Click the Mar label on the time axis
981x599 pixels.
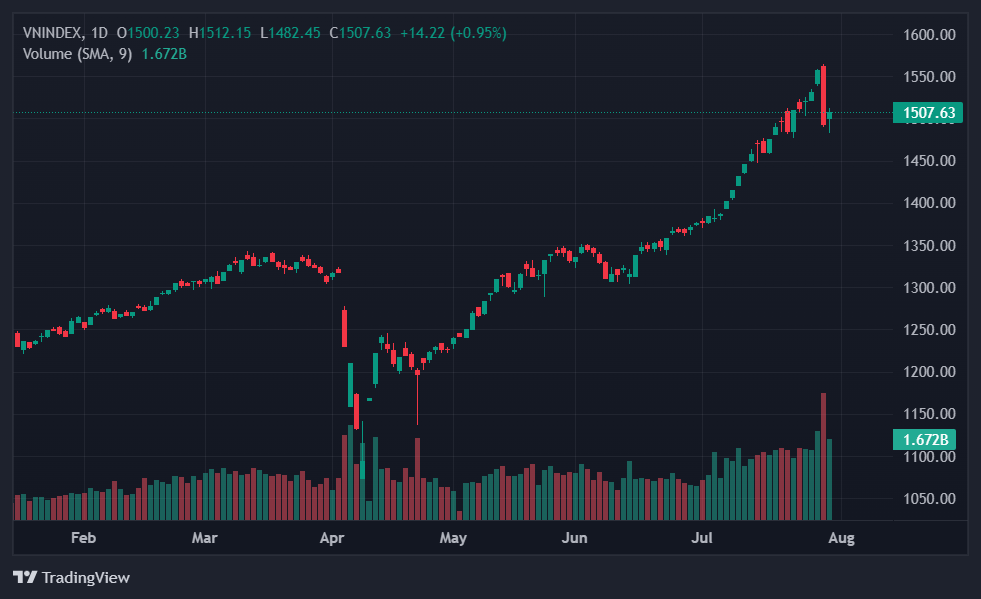click(205, 538)
